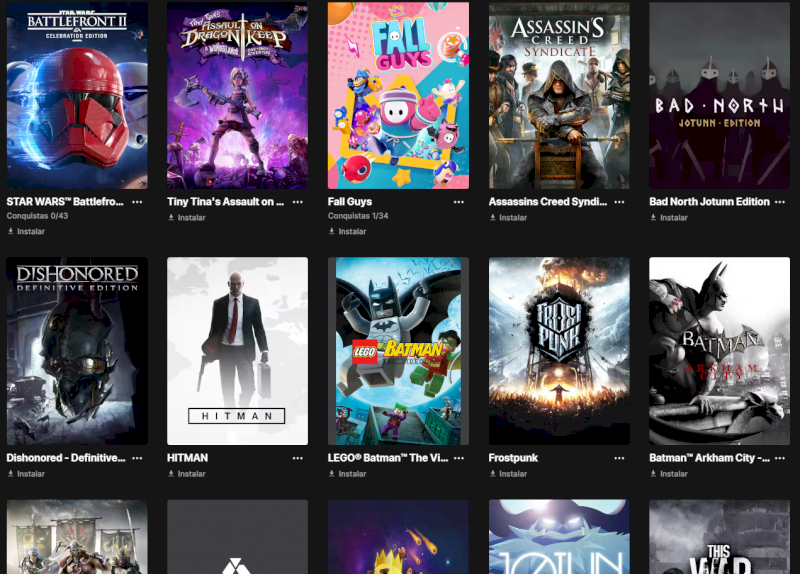The image size is (800, 574).
Task: Open options menu for STAR WARS Battlefront II
Action: coord(137,202)
